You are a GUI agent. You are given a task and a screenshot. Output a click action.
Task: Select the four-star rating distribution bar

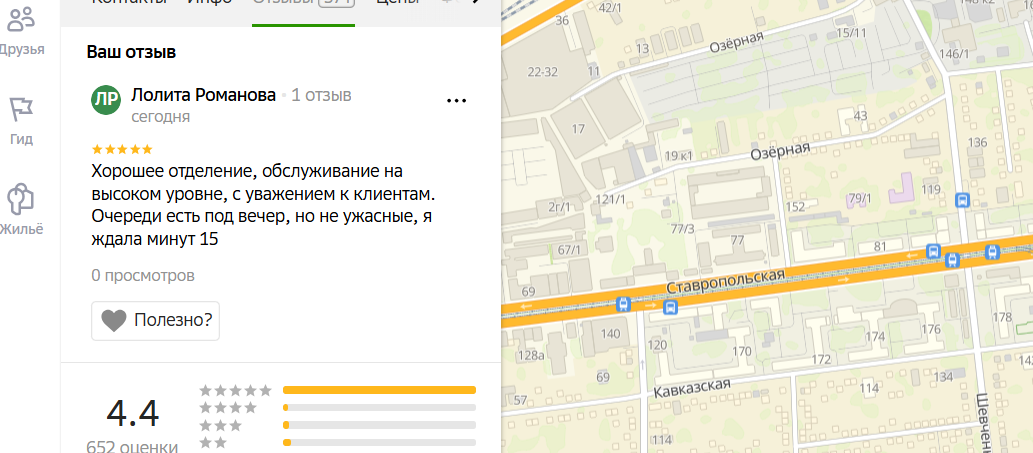(379, 408)
